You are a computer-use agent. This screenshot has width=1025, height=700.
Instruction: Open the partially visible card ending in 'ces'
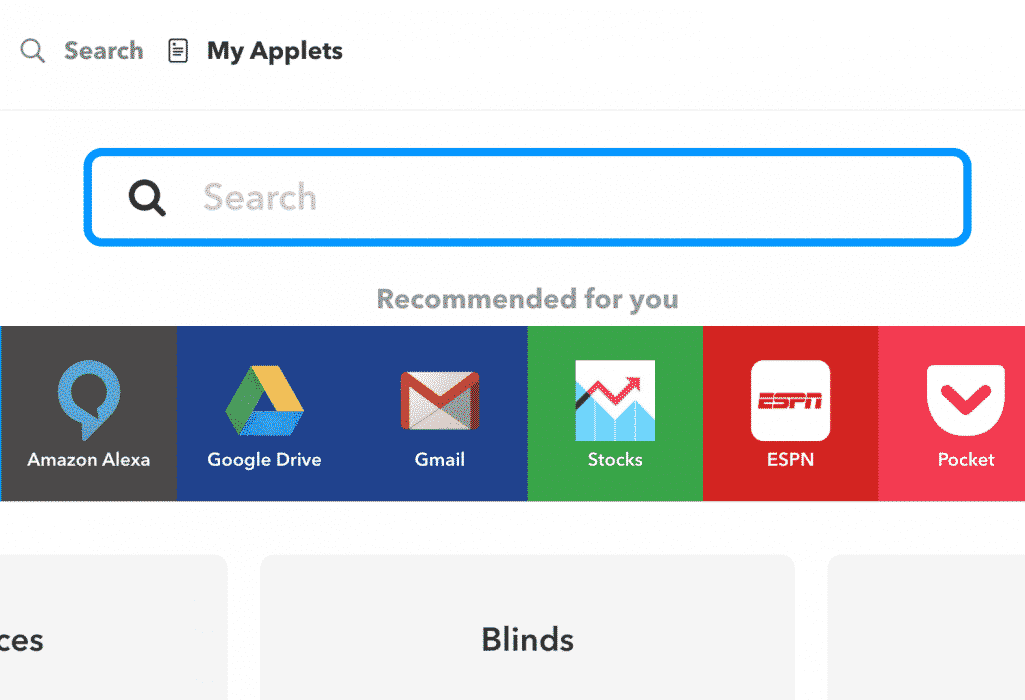[114, 627]
